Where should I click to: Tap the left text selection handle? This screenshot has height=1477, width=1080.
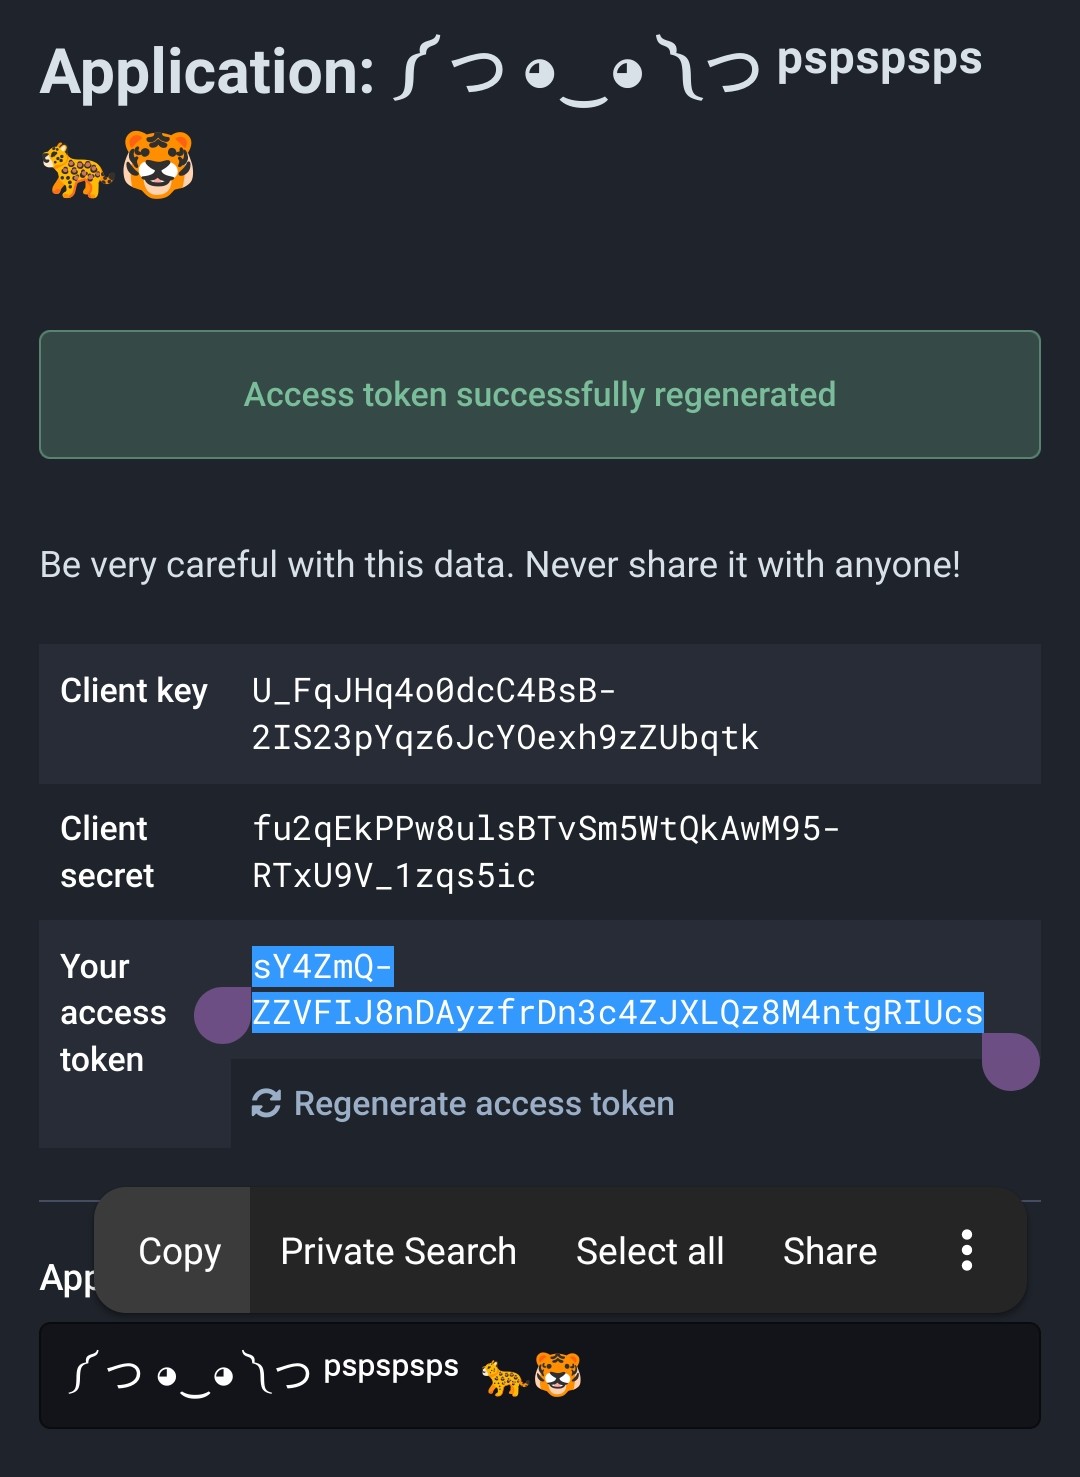(x=221, y=1016)
